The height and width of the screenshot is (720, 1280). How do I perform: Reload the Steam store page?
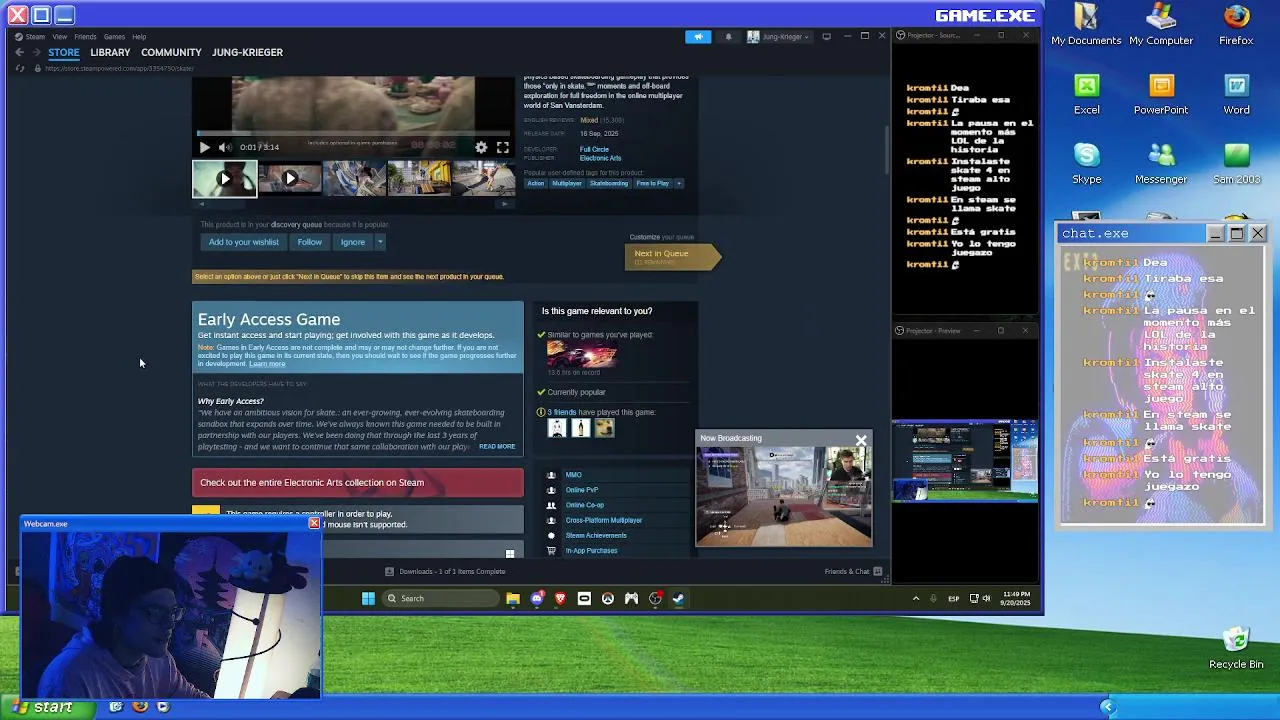tap(19, 68)
